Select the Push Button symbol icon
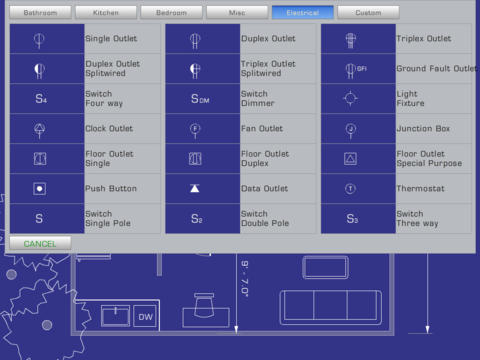 pyautogui.click(x=40, y=189)
